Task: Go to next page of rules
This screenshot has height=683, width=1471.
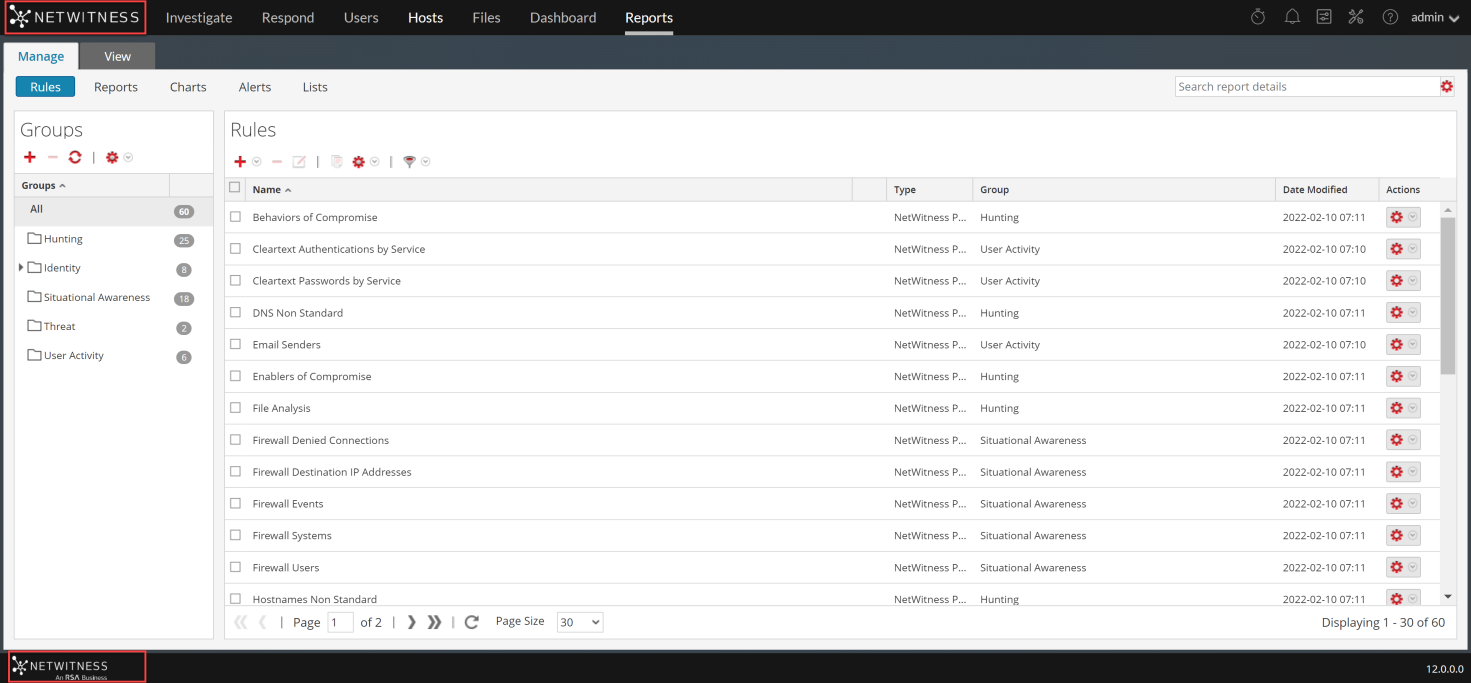Action: pos(411,622)
